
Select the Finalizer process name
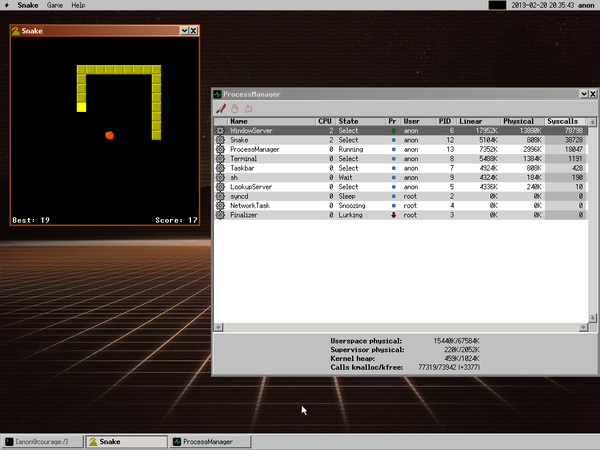pos(243,215)
